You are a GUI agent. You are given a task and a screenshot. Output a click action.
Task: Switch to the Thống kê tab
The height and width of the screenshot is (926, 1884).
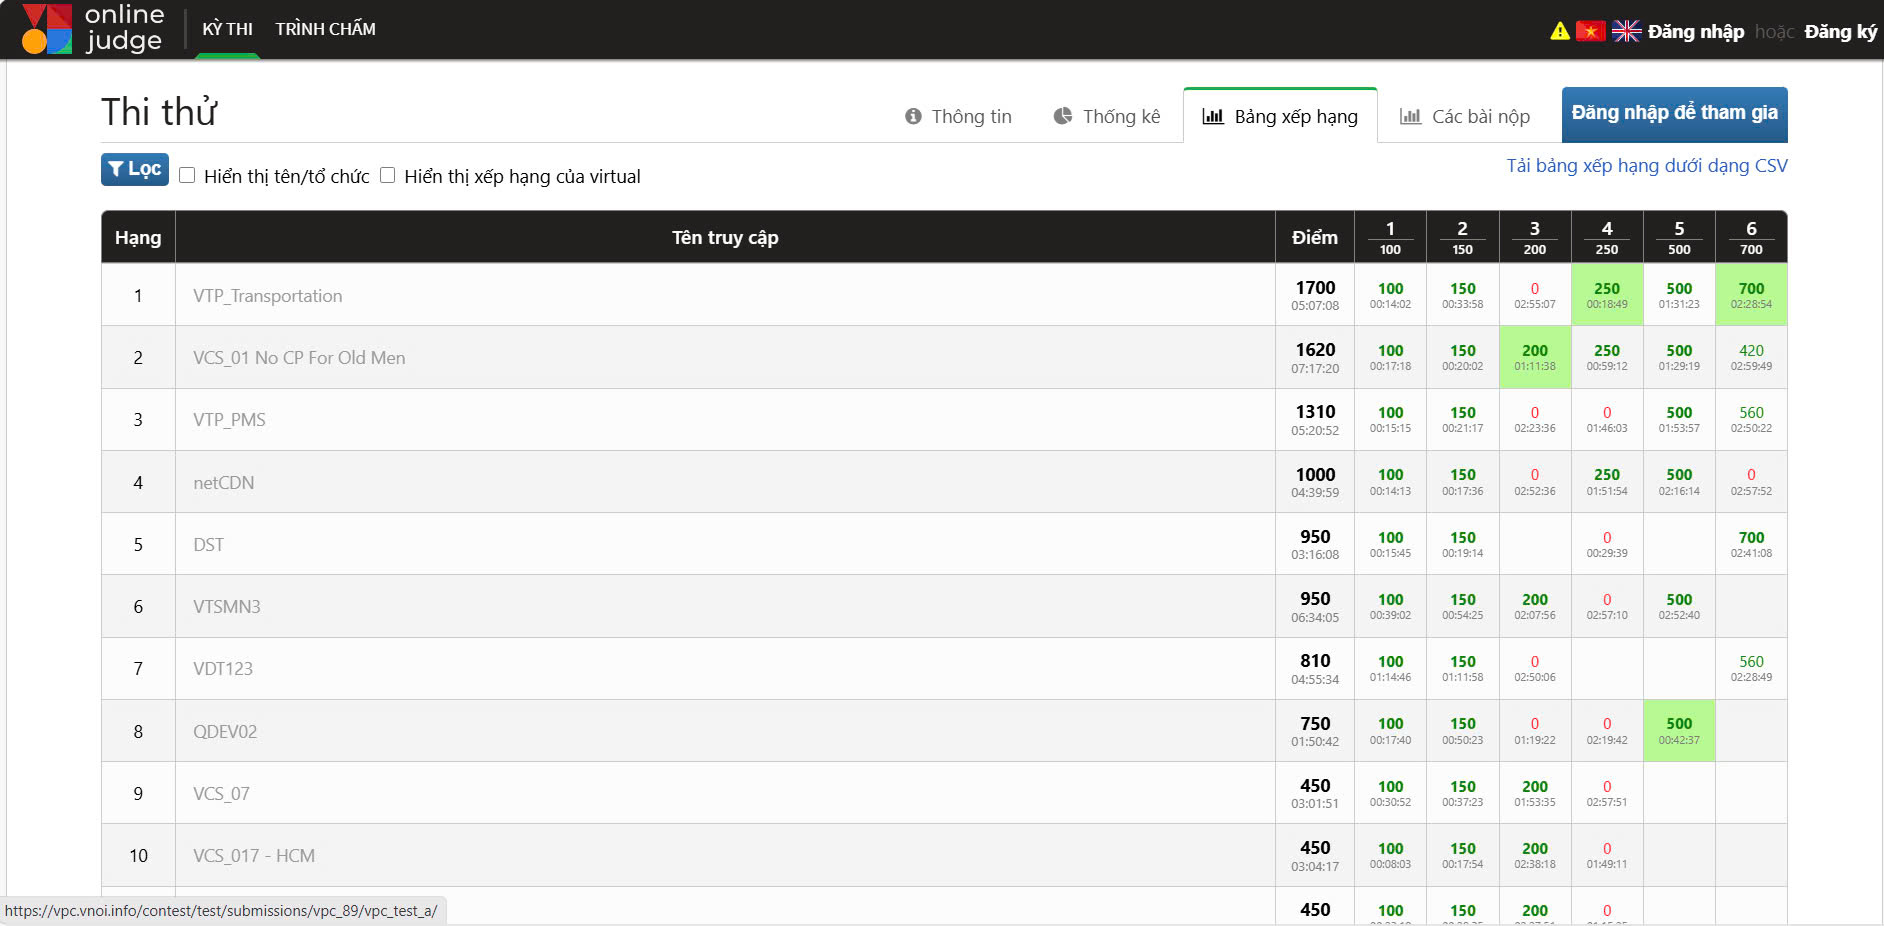pos(1107,116)
